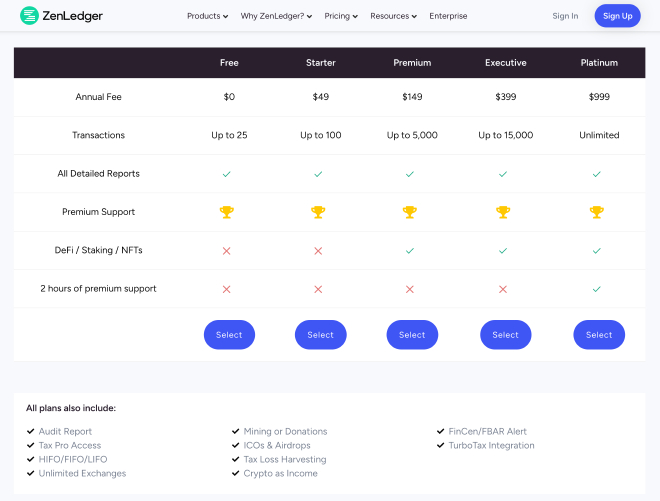Open the Pricing dropdown
Viewport: 660px width, 501px height.
pyautogui.click(x=341, y=16)
